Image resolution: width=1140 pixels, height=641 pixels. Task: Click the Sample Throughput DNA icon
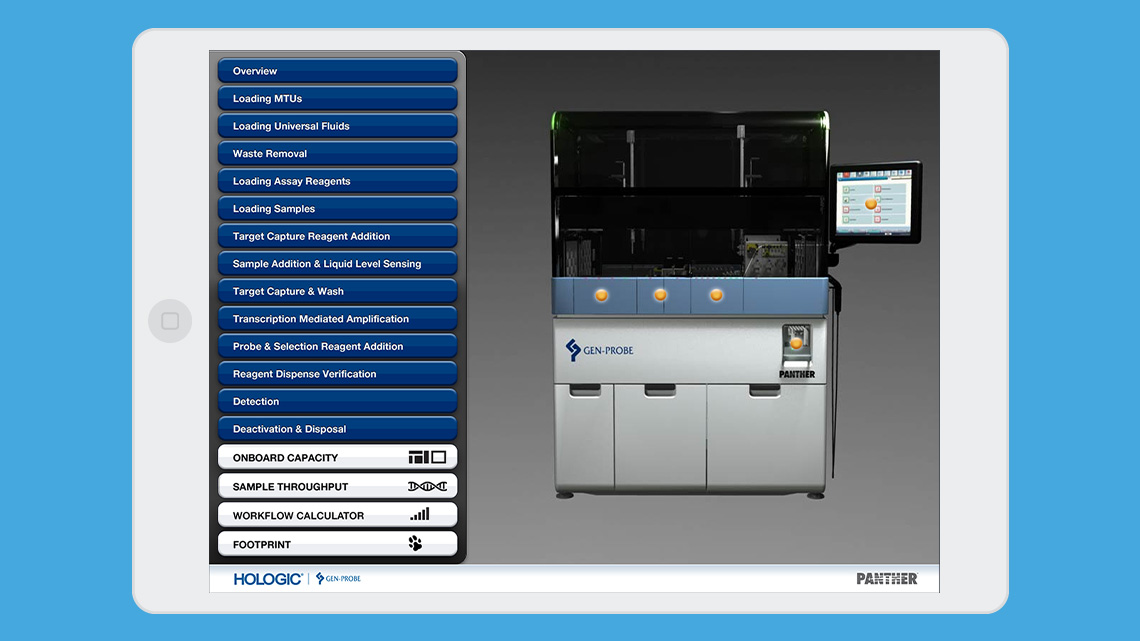tap(428, 486)
